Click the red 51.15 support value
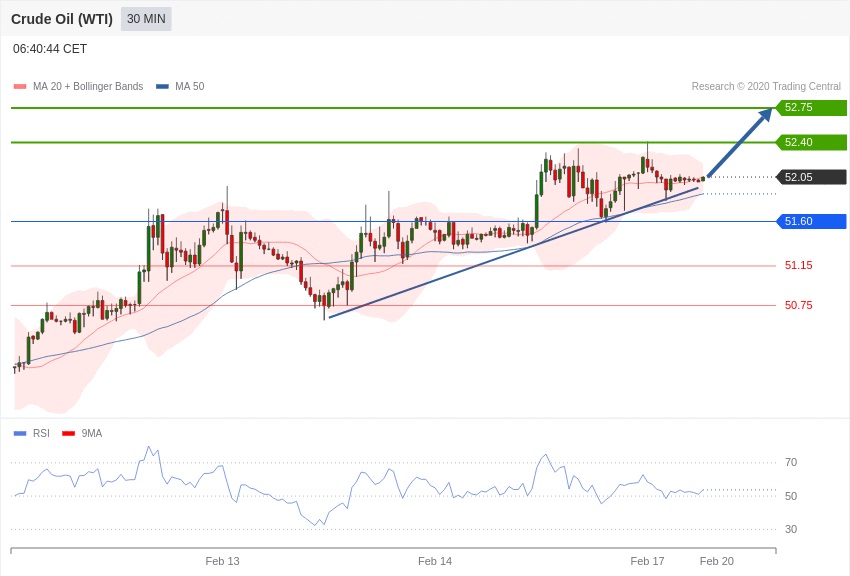Viewport: 850px width, 576px height. [799, 265]
